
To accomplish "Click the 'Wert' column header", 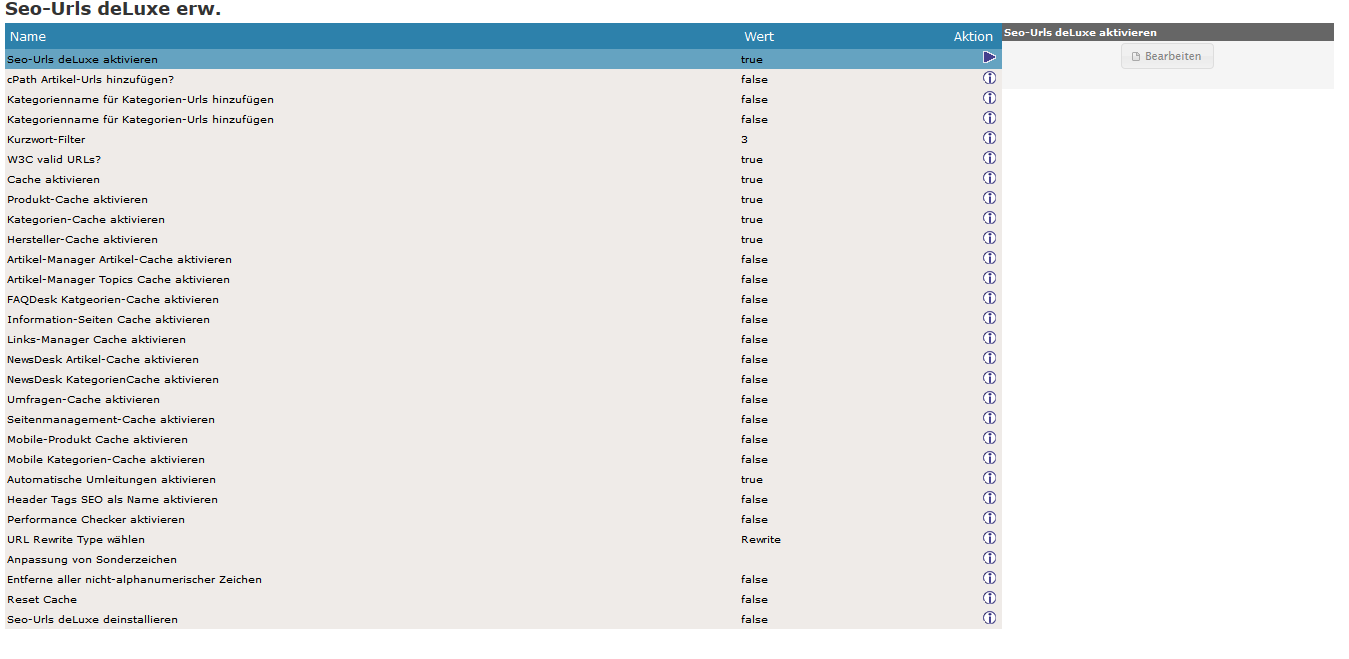I will tap(759, 37).
